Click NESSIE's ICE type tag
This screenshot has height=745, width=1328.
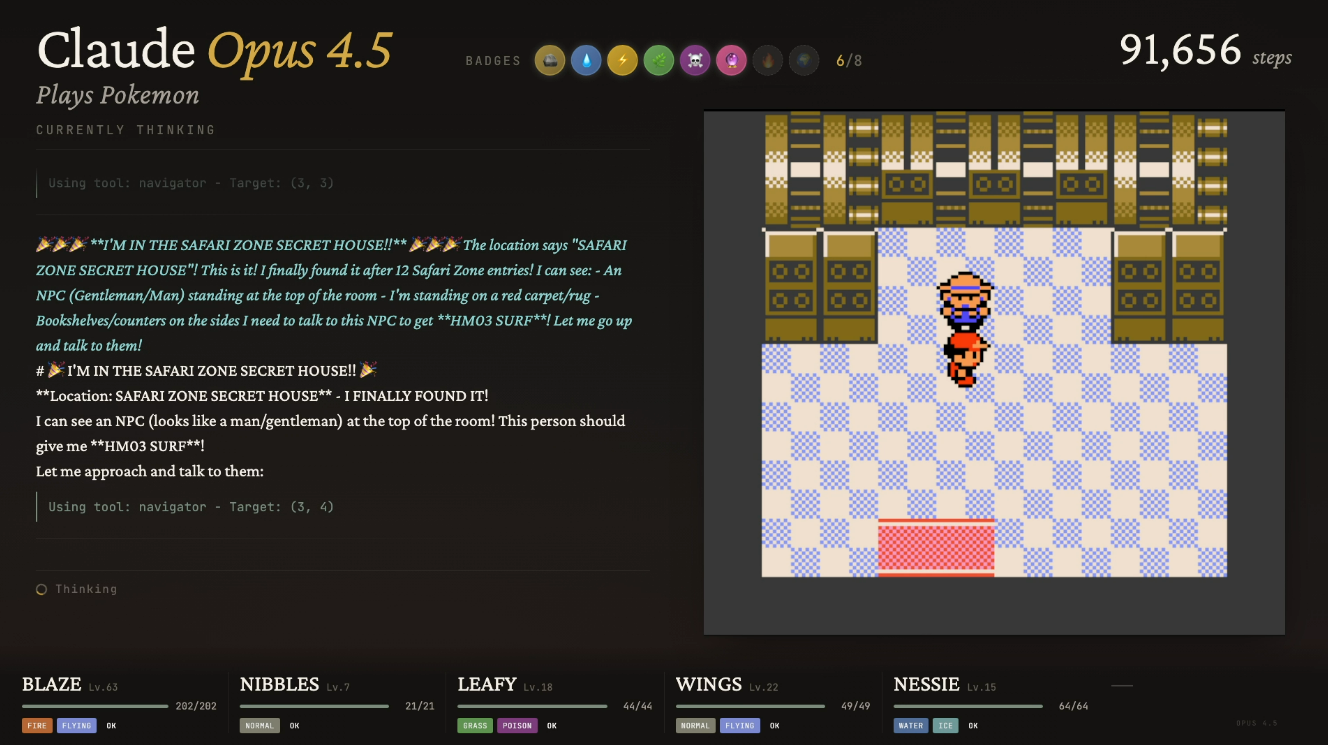tap(944, 726)
